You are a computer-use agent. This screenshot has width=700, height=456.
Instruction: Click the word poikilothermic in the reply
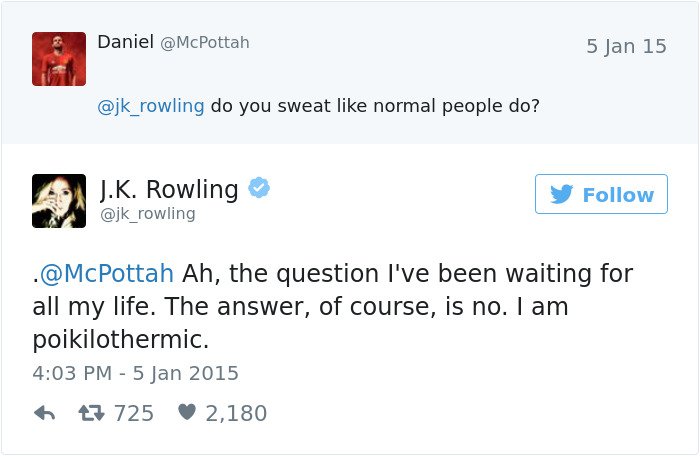tap(121, 339)
